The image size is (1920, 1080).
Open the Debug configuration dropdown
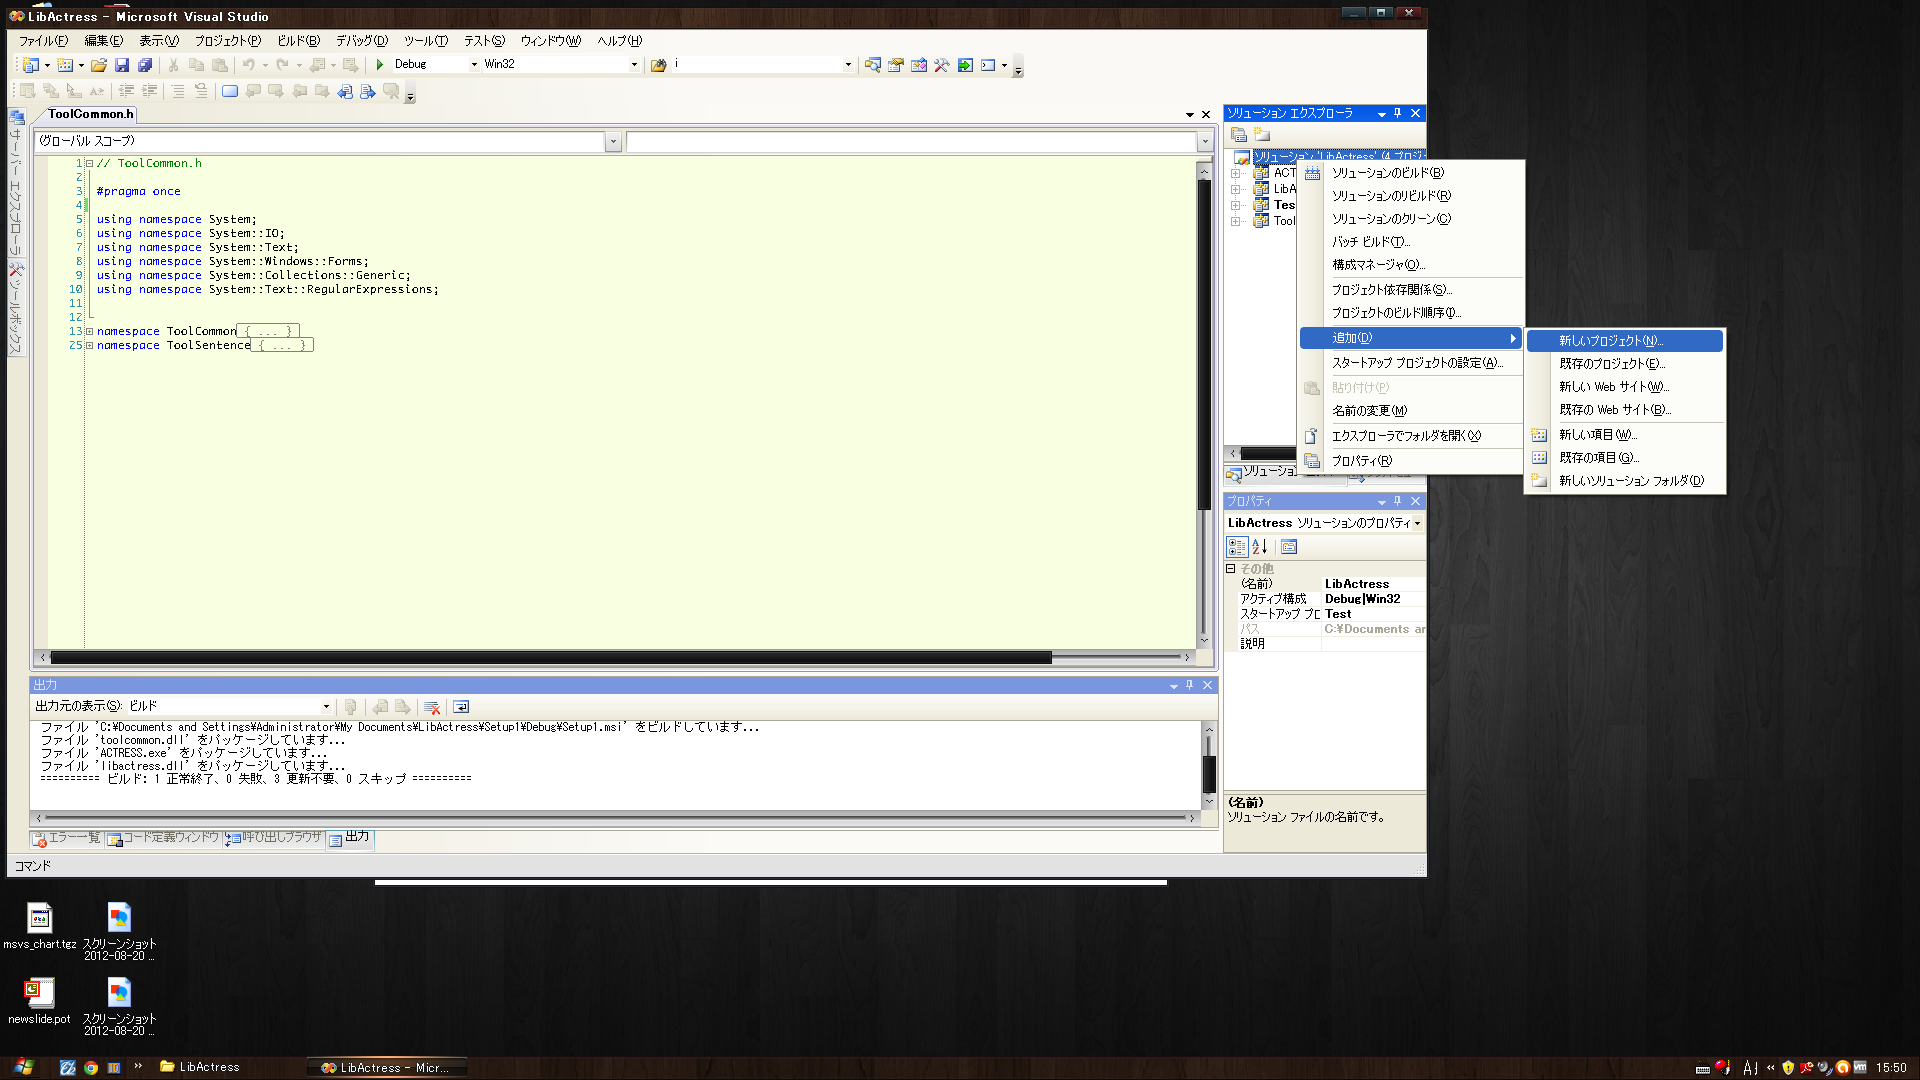(x=474, y=64)
